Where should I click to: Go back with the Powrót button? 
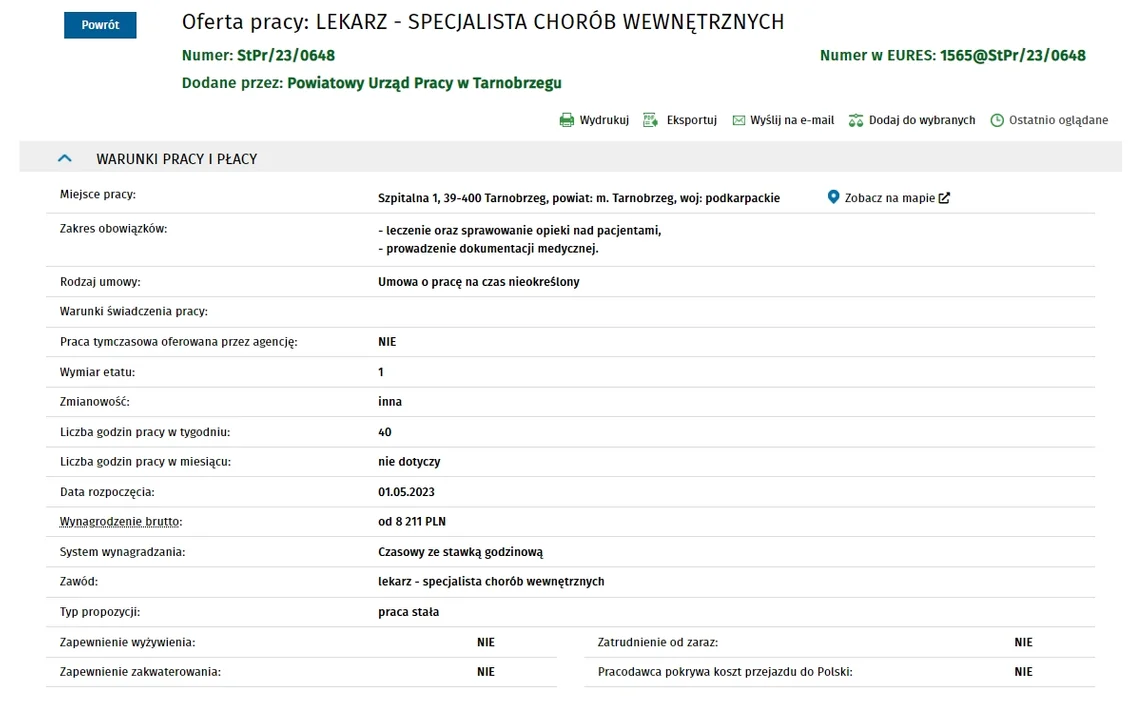point(100,25)
